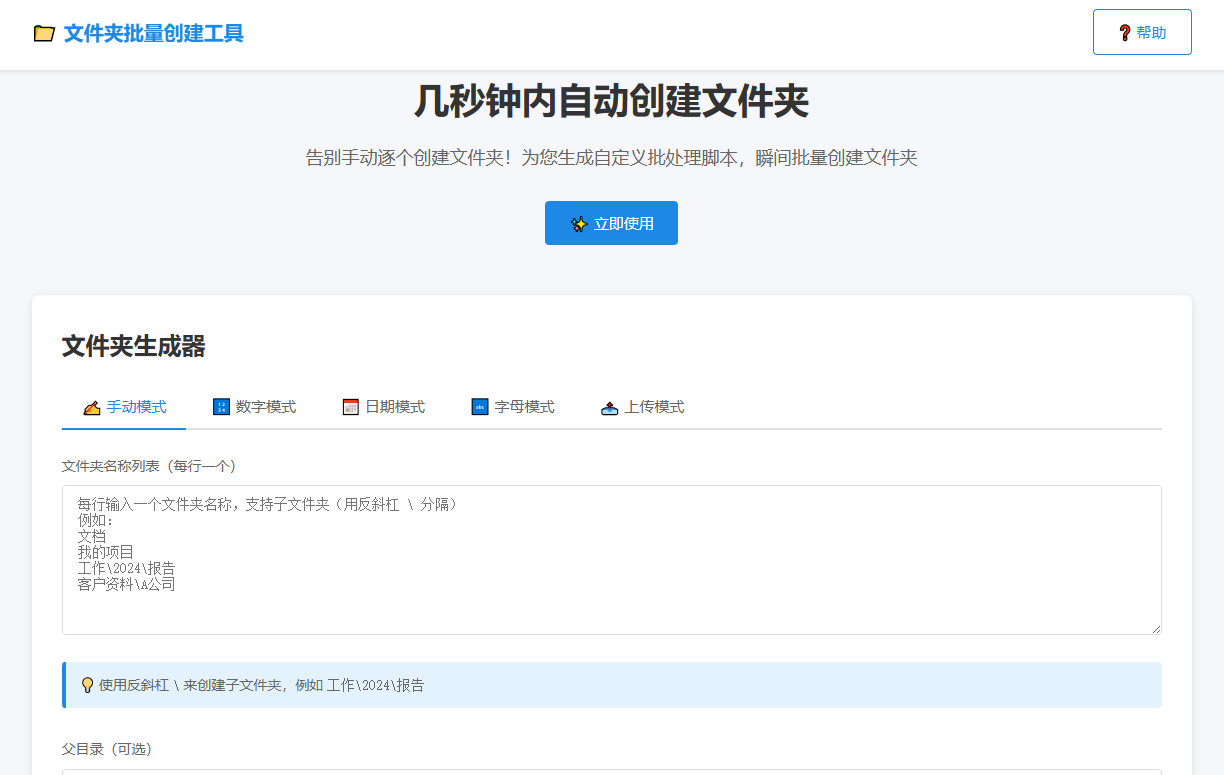Click the pencil icon for 手动模式
Image resolution: width=1224 pixels, height=775 pixels.
(x=92, y=407)
